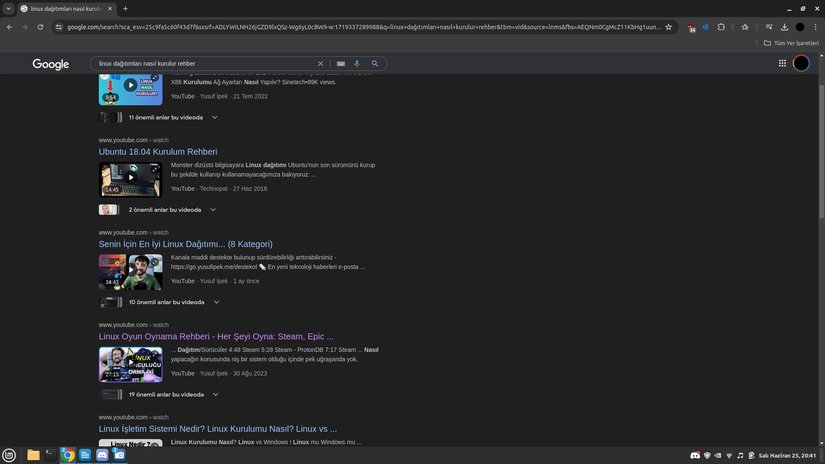Viewport: 825px width, 464px height.
Task: Open Ubuntu 18.04 Kurulum Rehberi result
Action: click(x=158, y=152)
